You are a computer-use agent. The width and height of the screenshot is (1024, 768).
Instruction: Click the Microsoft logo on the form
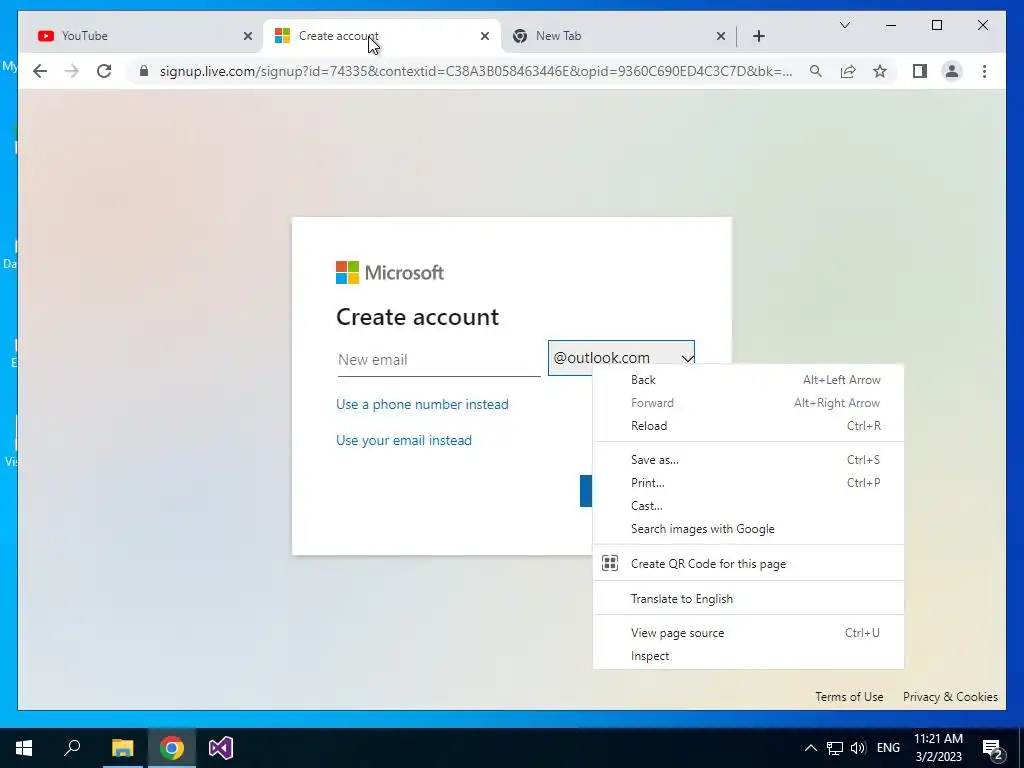[x=390, y=272]
